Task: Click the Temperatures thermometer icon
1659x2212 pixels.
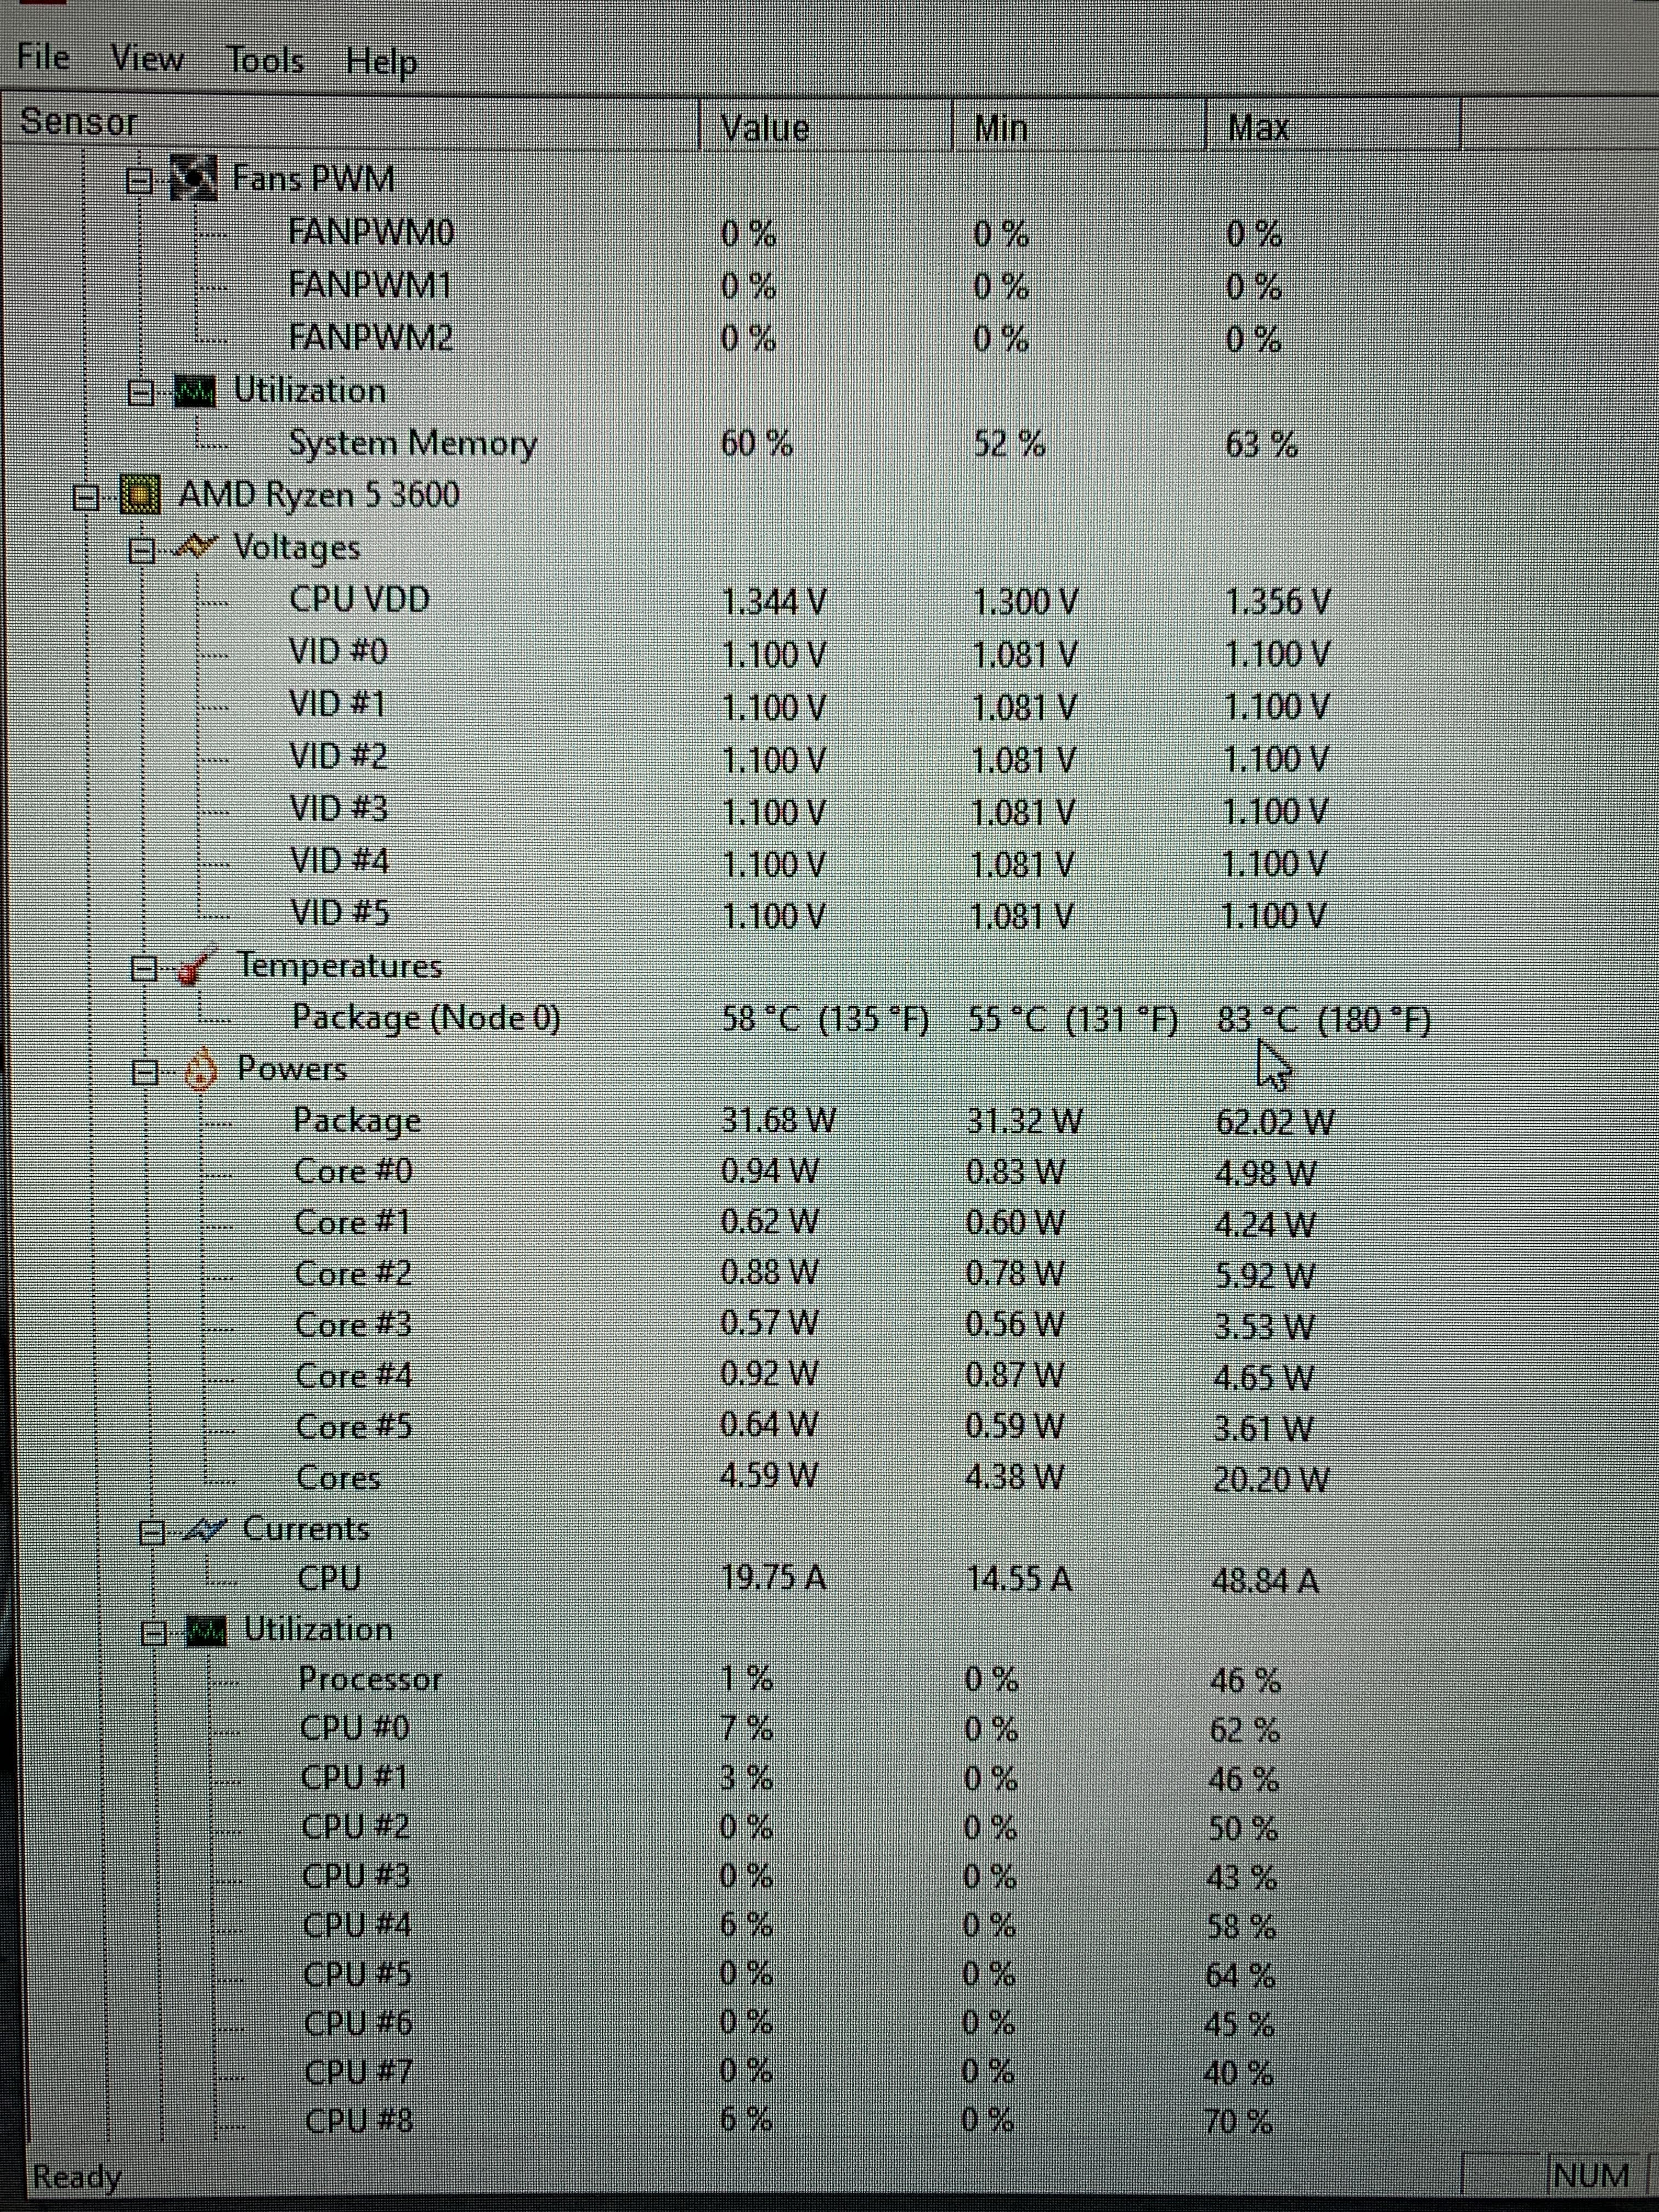Action: point(193,967)
